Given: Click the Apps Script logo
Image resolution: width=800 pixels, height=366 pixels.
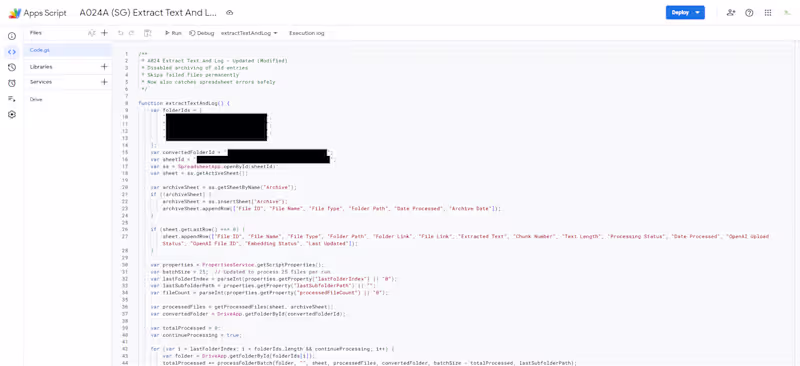Looking at the screenshot, I should 38,13.
